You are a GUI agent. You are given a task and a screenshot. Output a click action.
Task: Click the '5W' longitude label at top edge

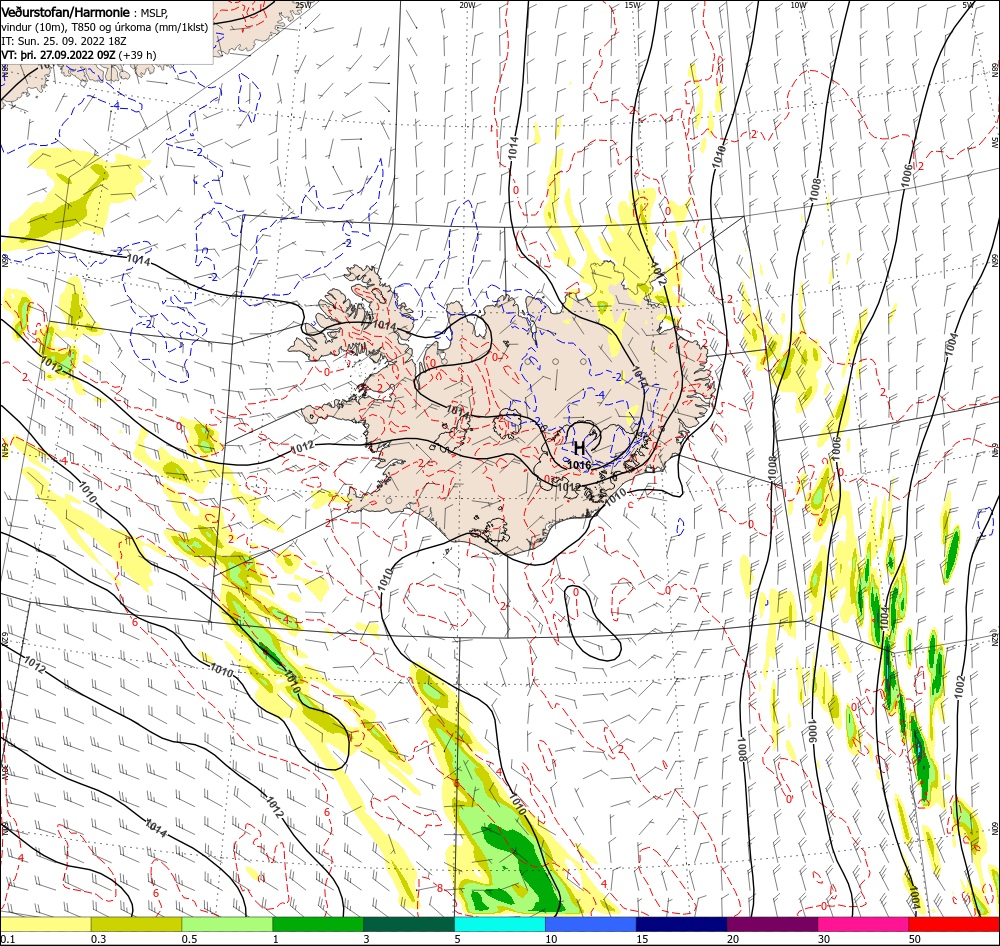coord(968,5)
